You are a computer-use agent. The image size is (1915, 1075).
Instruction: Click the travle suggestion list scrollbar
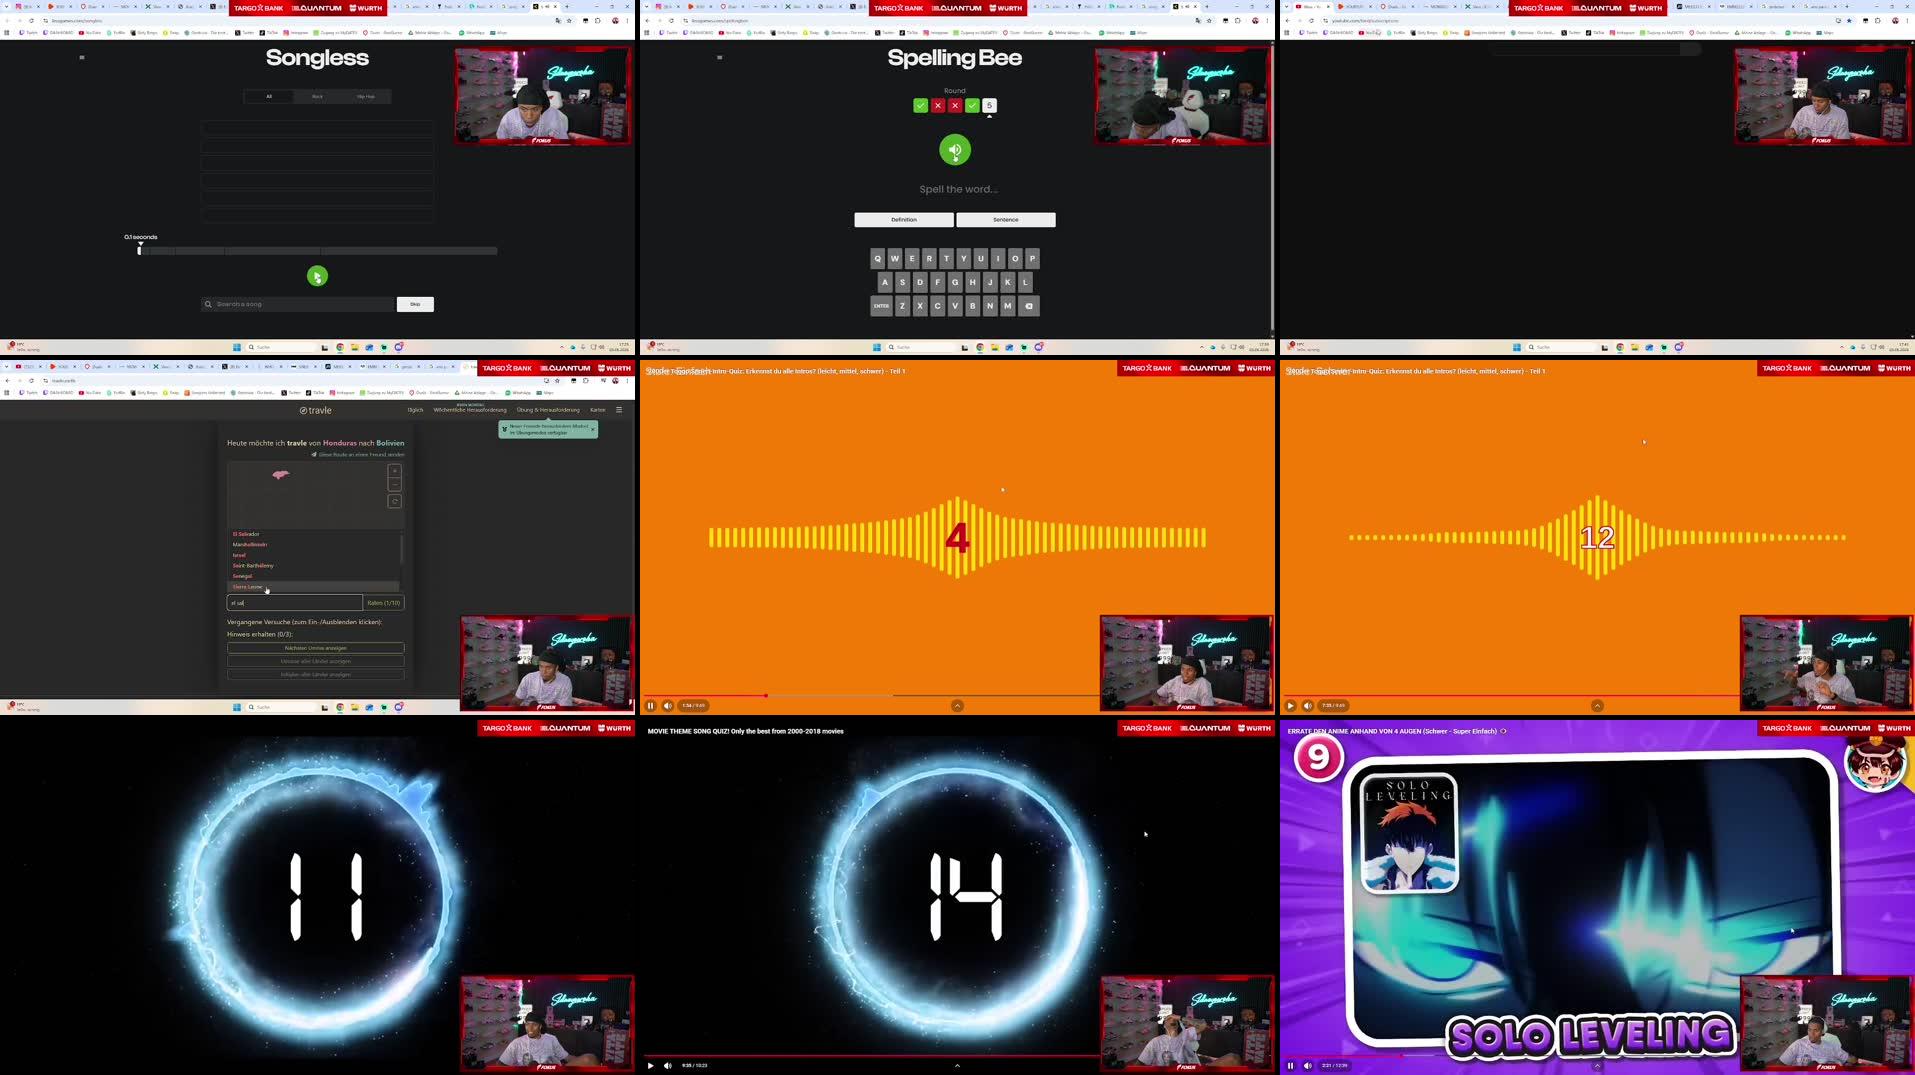402,550
